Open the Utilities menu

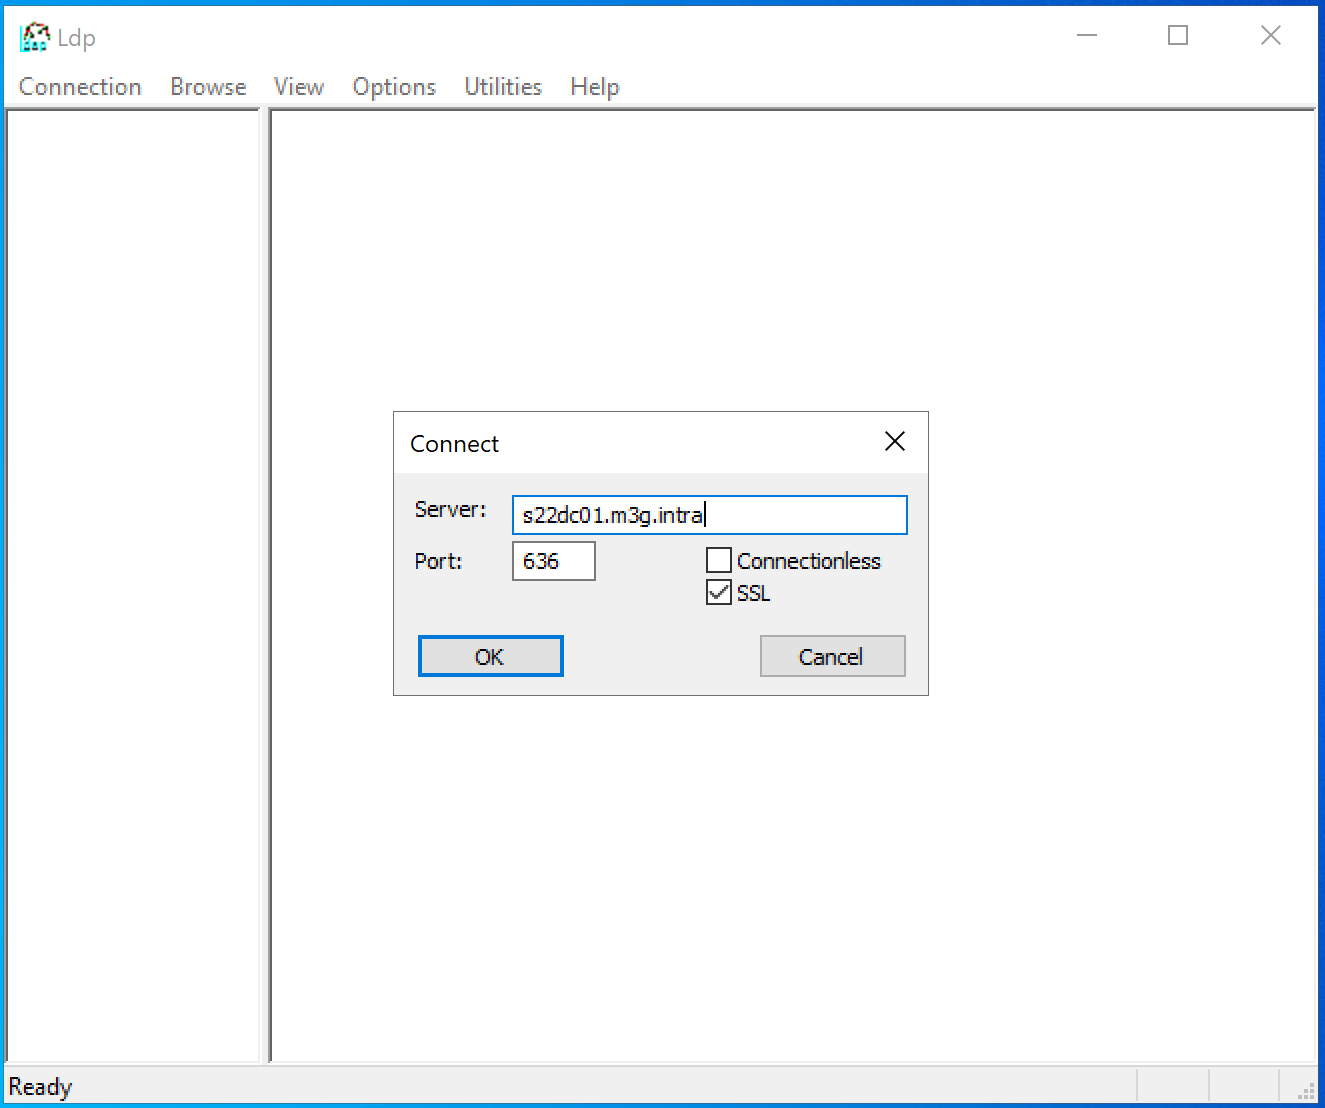click(503, 87)
